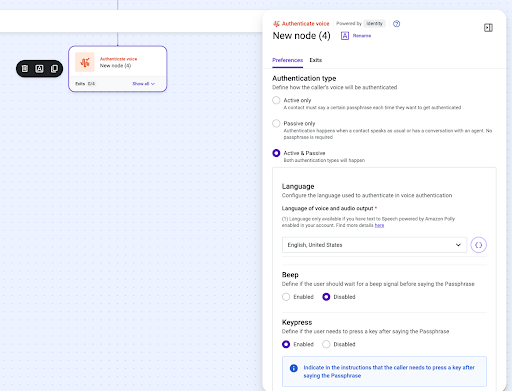Click the 'Language of voice and audio output' label

[x=327, y=208]
